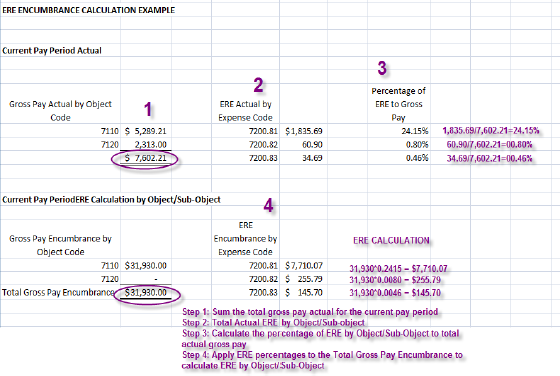The width and height of the screenshot is (560, 376).
Task: Select the 'Gross Pay Actual by Object Code' header
Action: (x=60, y=111)
